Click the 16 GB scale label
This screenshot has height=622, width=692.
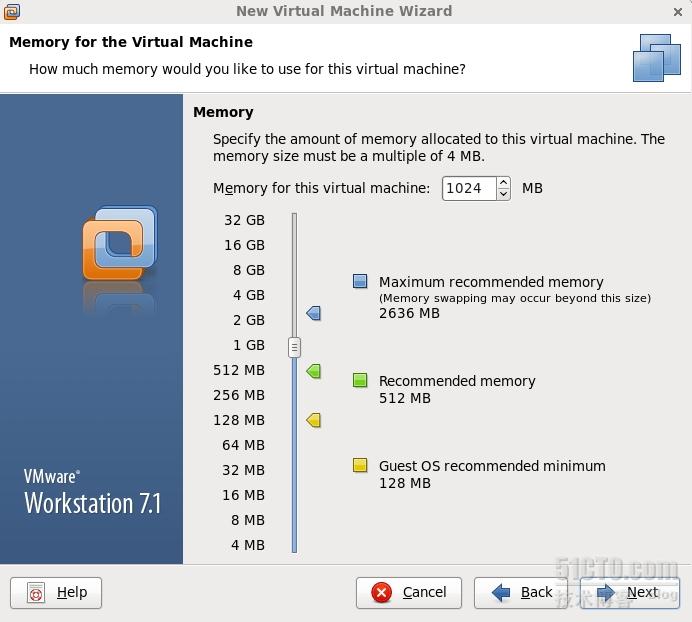(x=244, y=245)
